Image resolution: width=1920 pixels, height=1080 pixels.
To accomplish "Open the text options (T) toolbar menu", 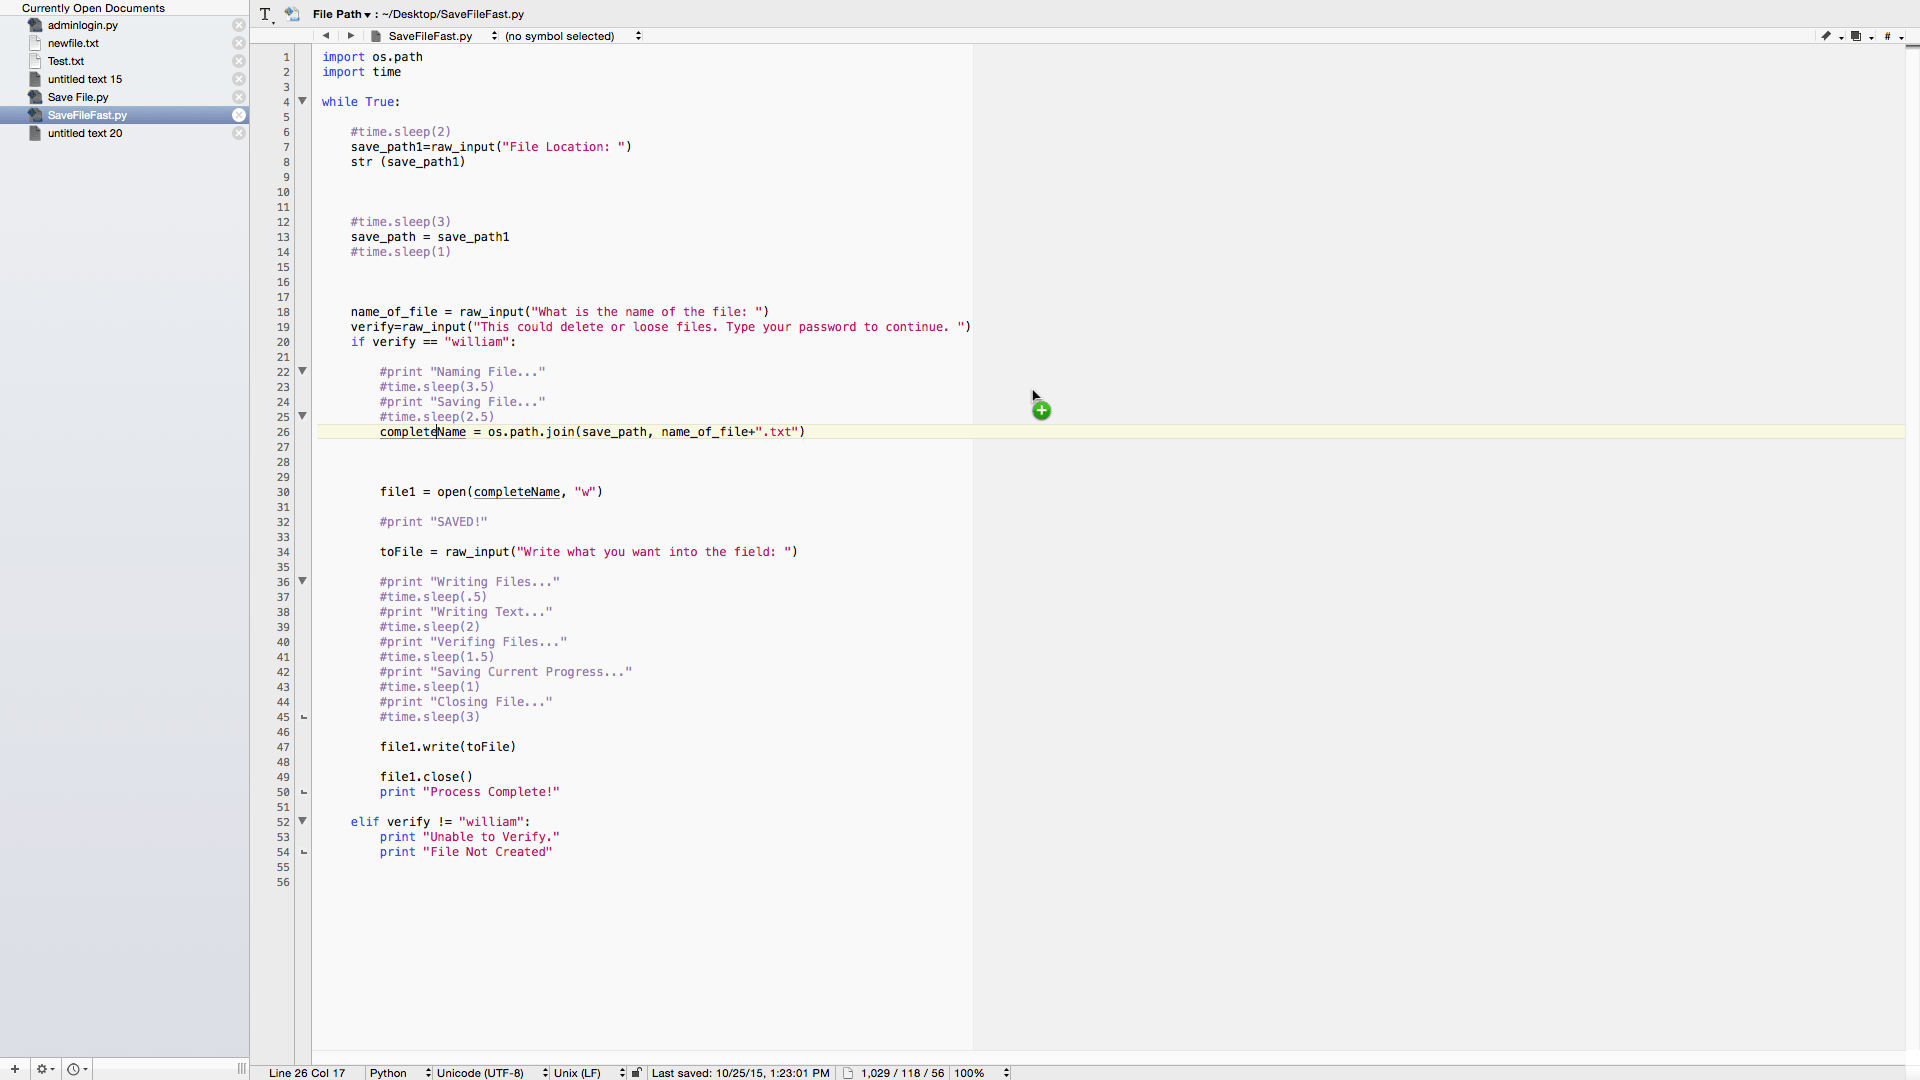I will 266,14.
